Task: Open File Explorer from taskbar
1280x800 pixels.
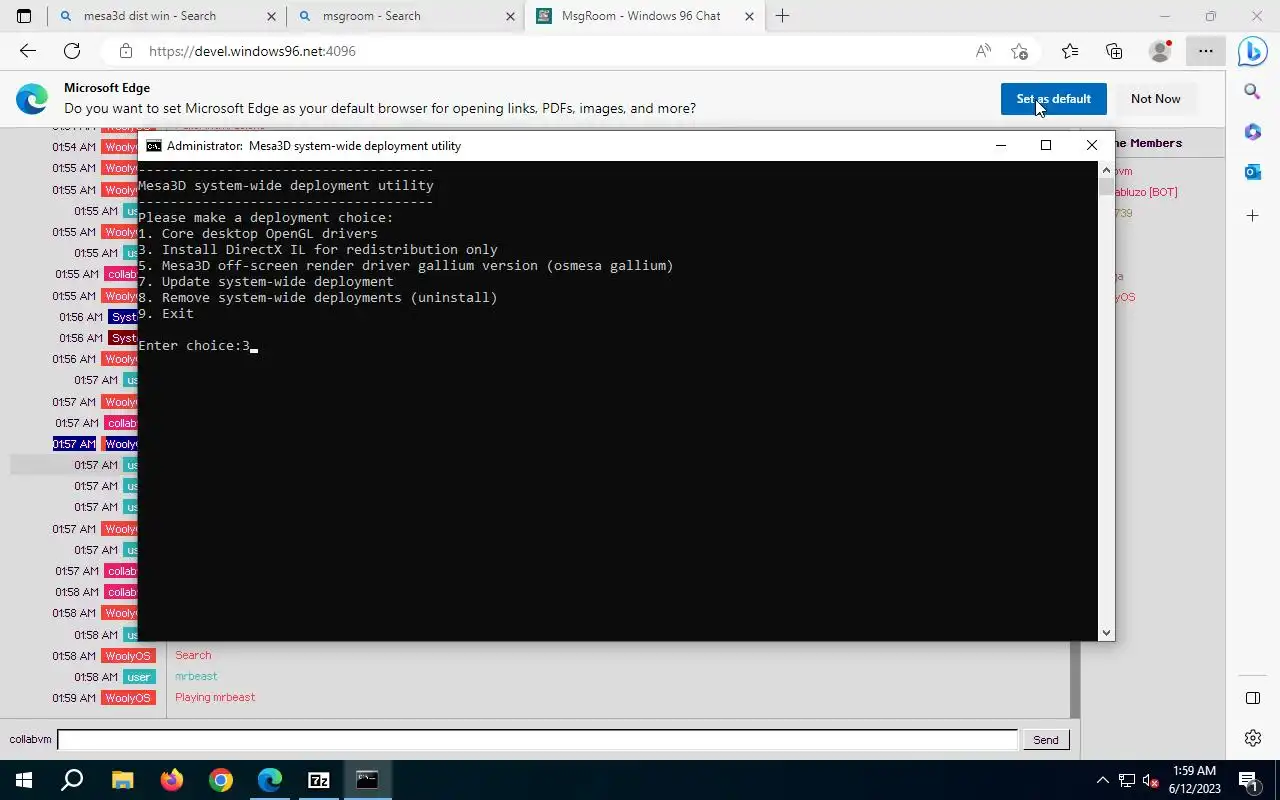Action: click(x=122, y=780)
